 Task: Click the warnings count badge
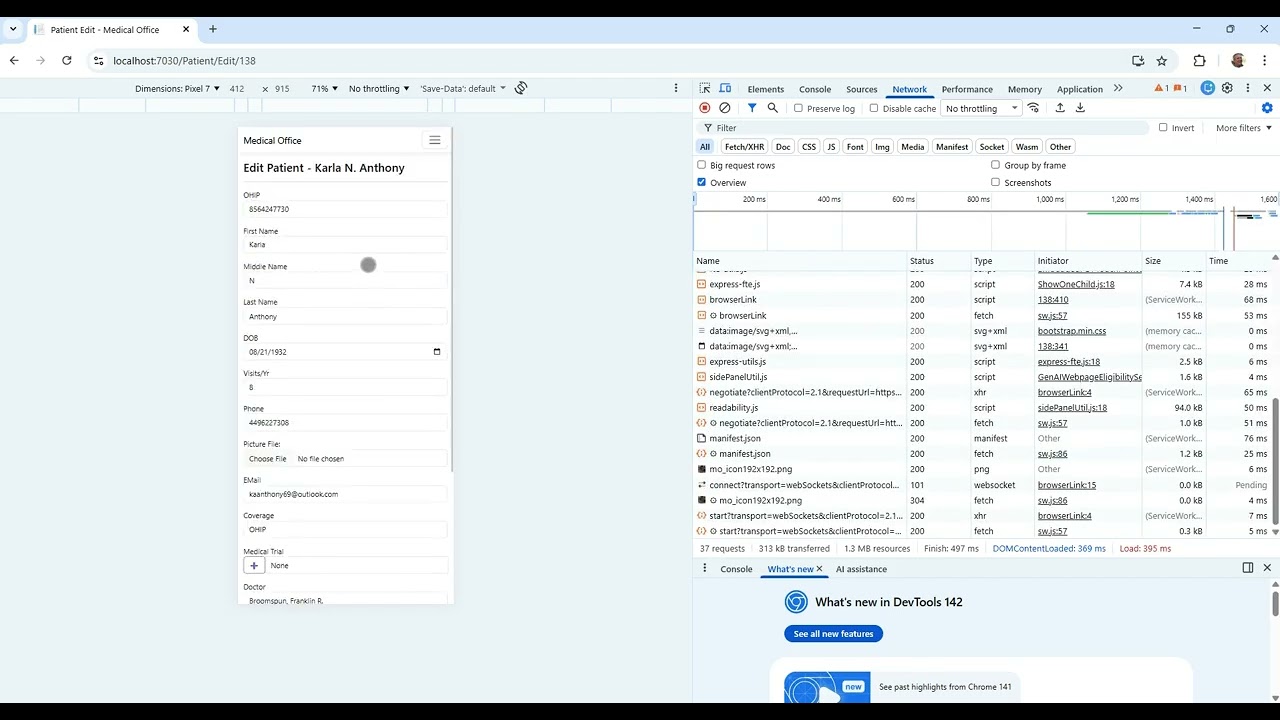[1161, 88]
